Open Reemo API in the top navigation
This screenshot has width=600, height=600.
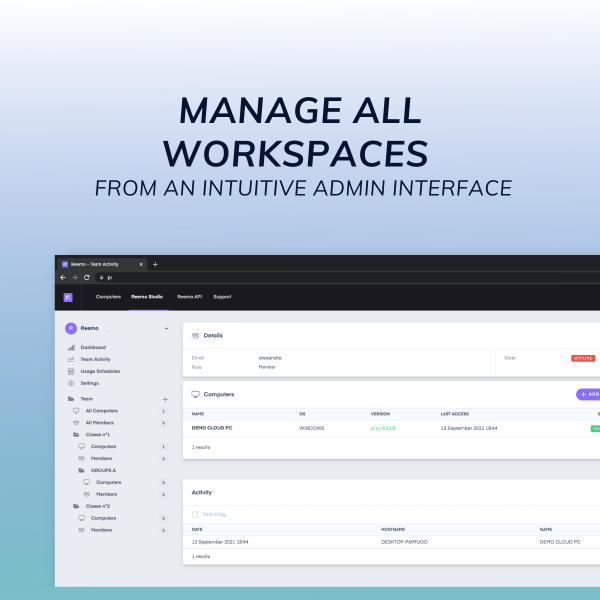click(x=189, y=297)
